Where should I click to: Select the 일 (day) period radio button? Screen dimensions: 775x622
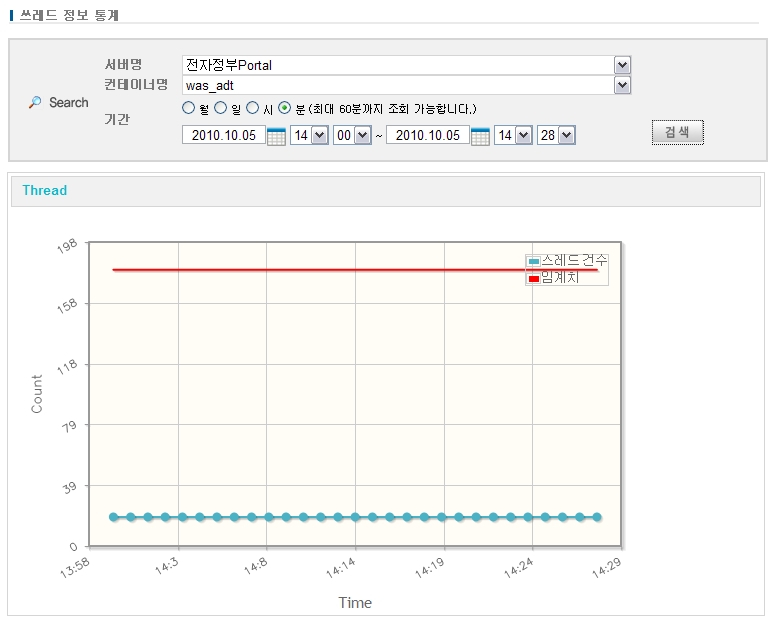(x=221, y=108)
